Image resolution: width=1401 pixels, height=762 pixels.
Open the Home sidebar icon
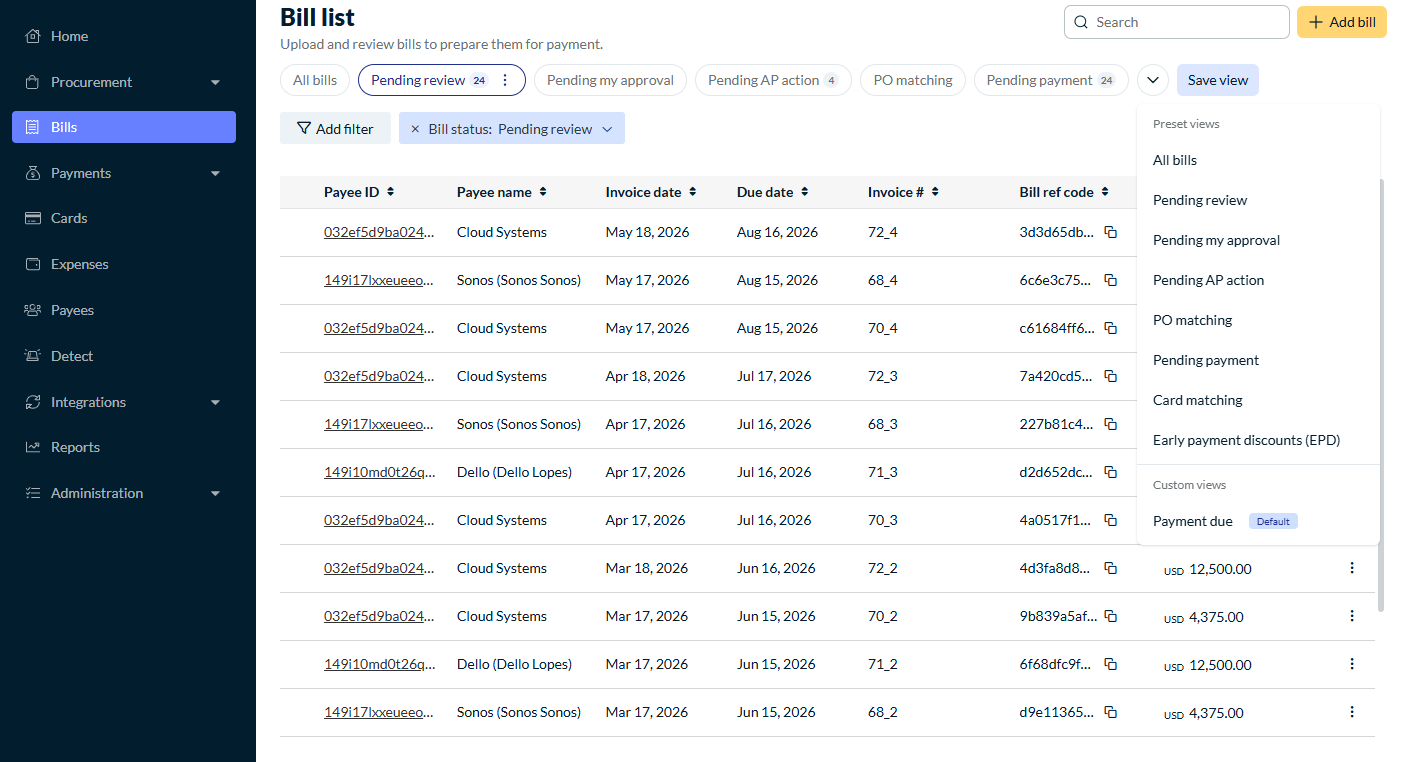[33, 36]
